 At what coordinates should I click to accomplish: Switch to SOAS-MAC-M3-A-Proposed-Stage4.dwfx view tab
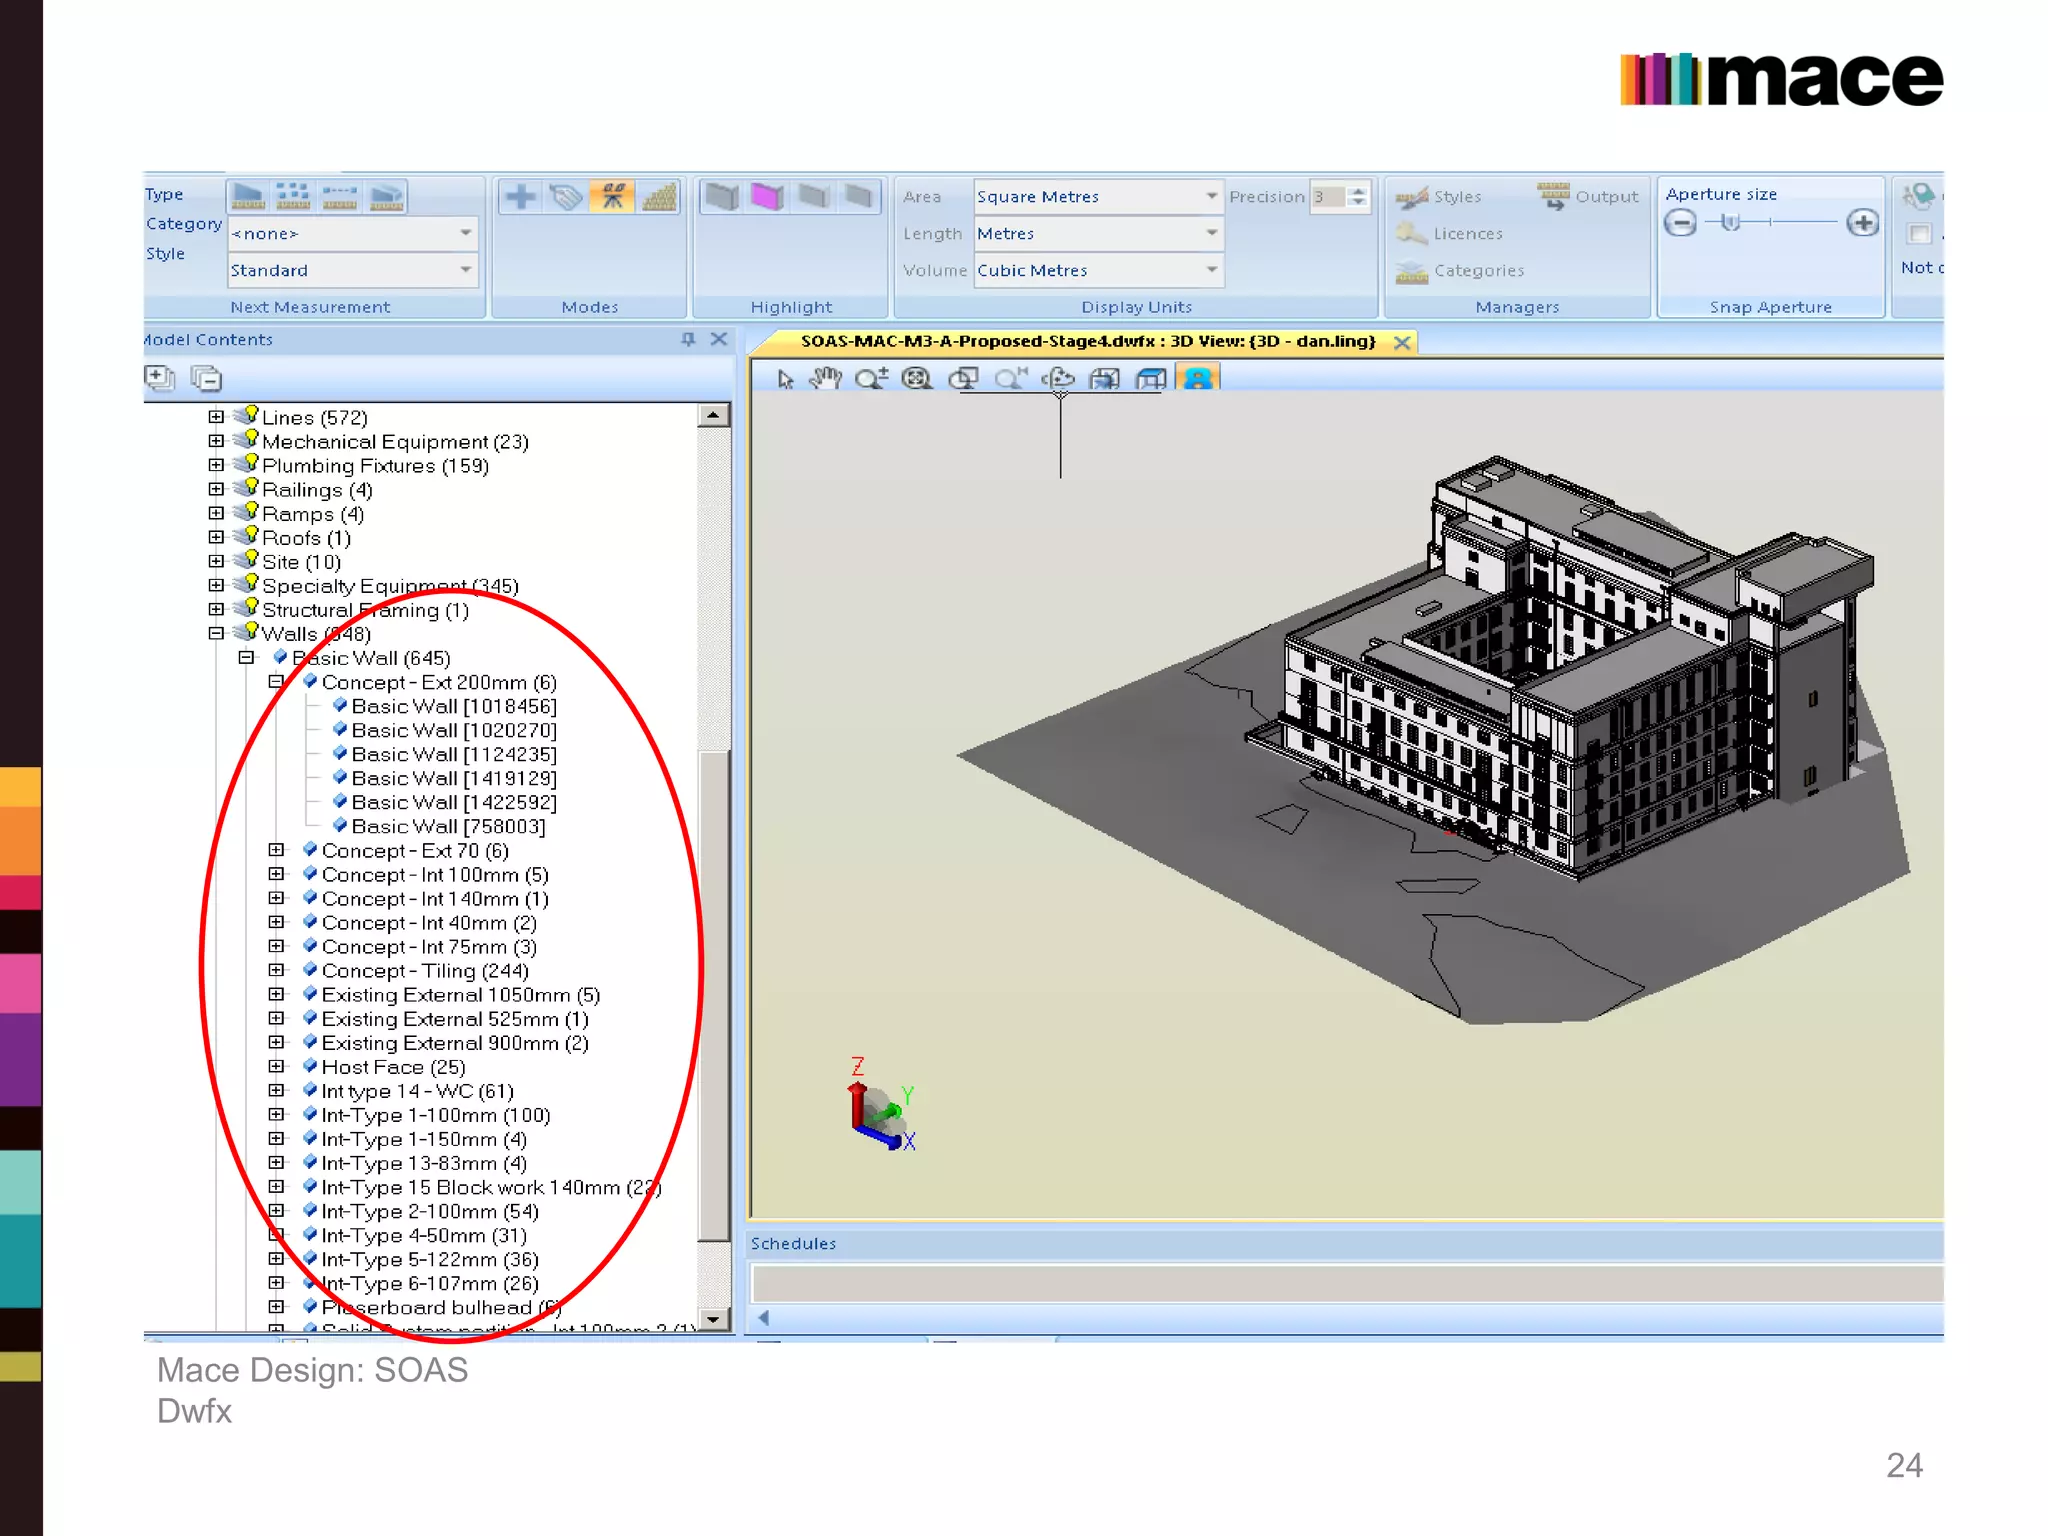point(1087,341)
